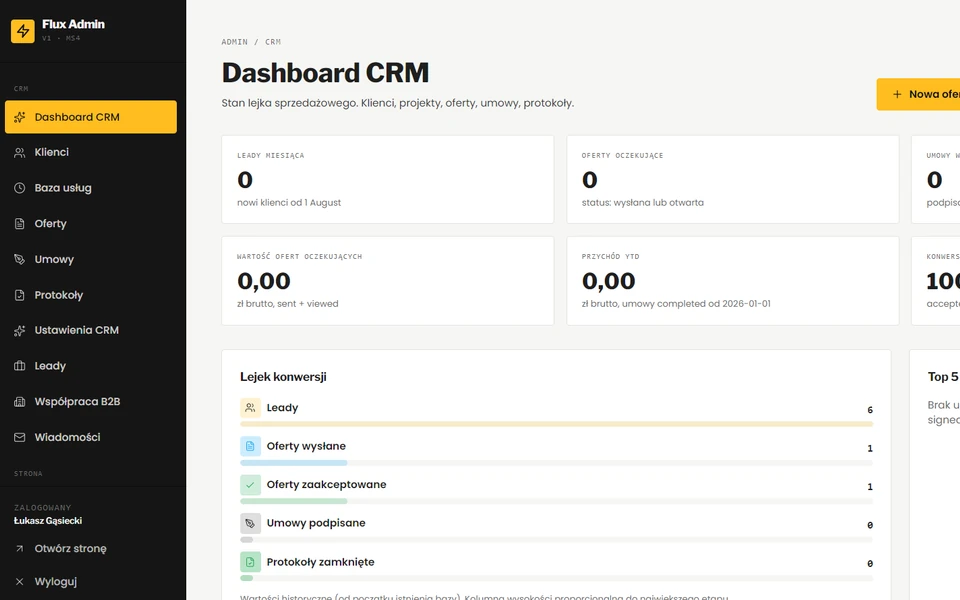Click the Baza usług clock icon

click(20, 188)
